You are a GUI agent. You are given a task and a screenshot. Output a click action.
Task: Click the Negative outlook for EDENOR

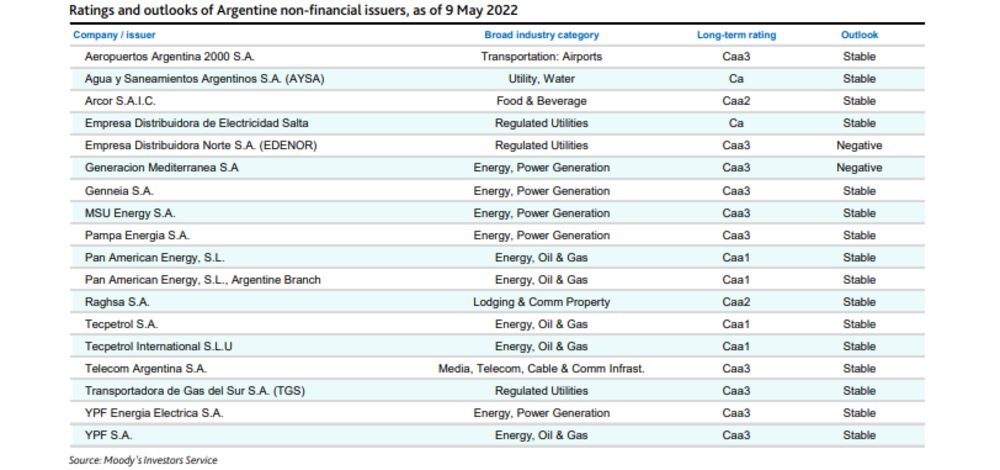(859, 146)
